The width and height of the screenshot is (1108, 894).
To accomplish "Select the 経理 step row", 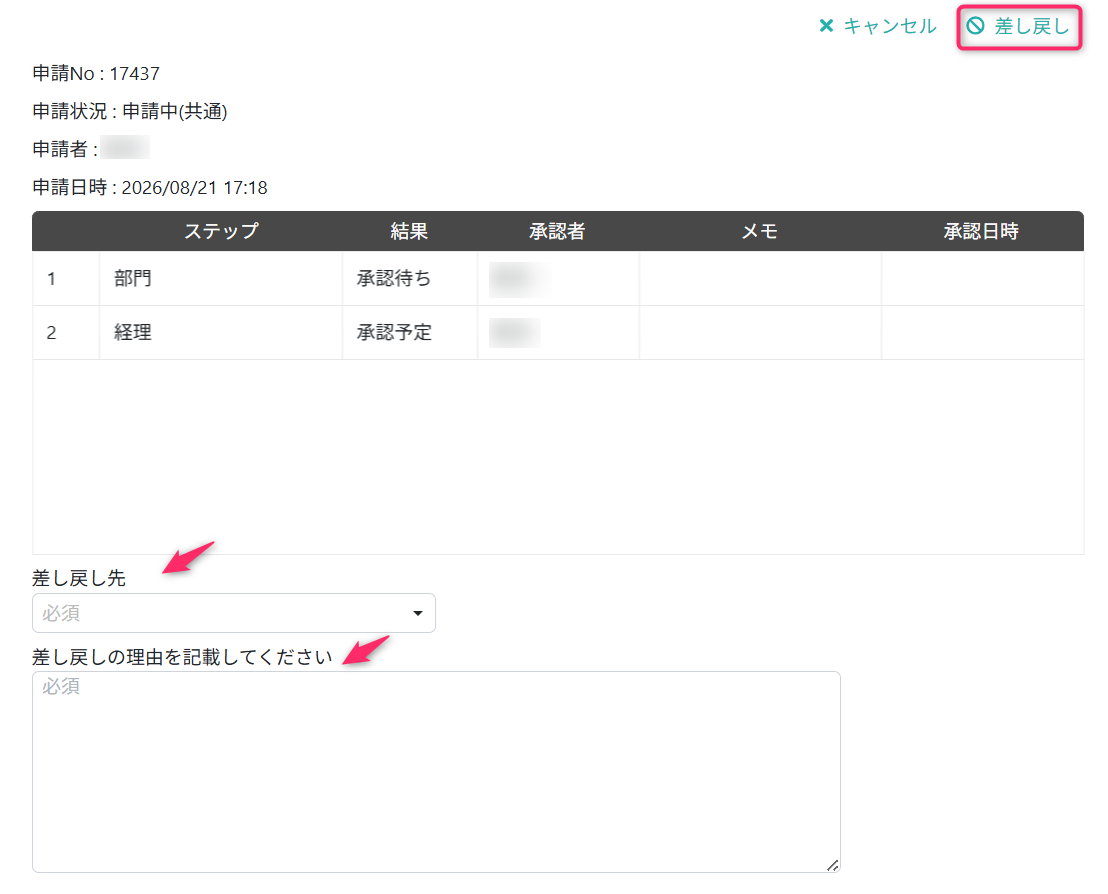I will coord(558,333).
